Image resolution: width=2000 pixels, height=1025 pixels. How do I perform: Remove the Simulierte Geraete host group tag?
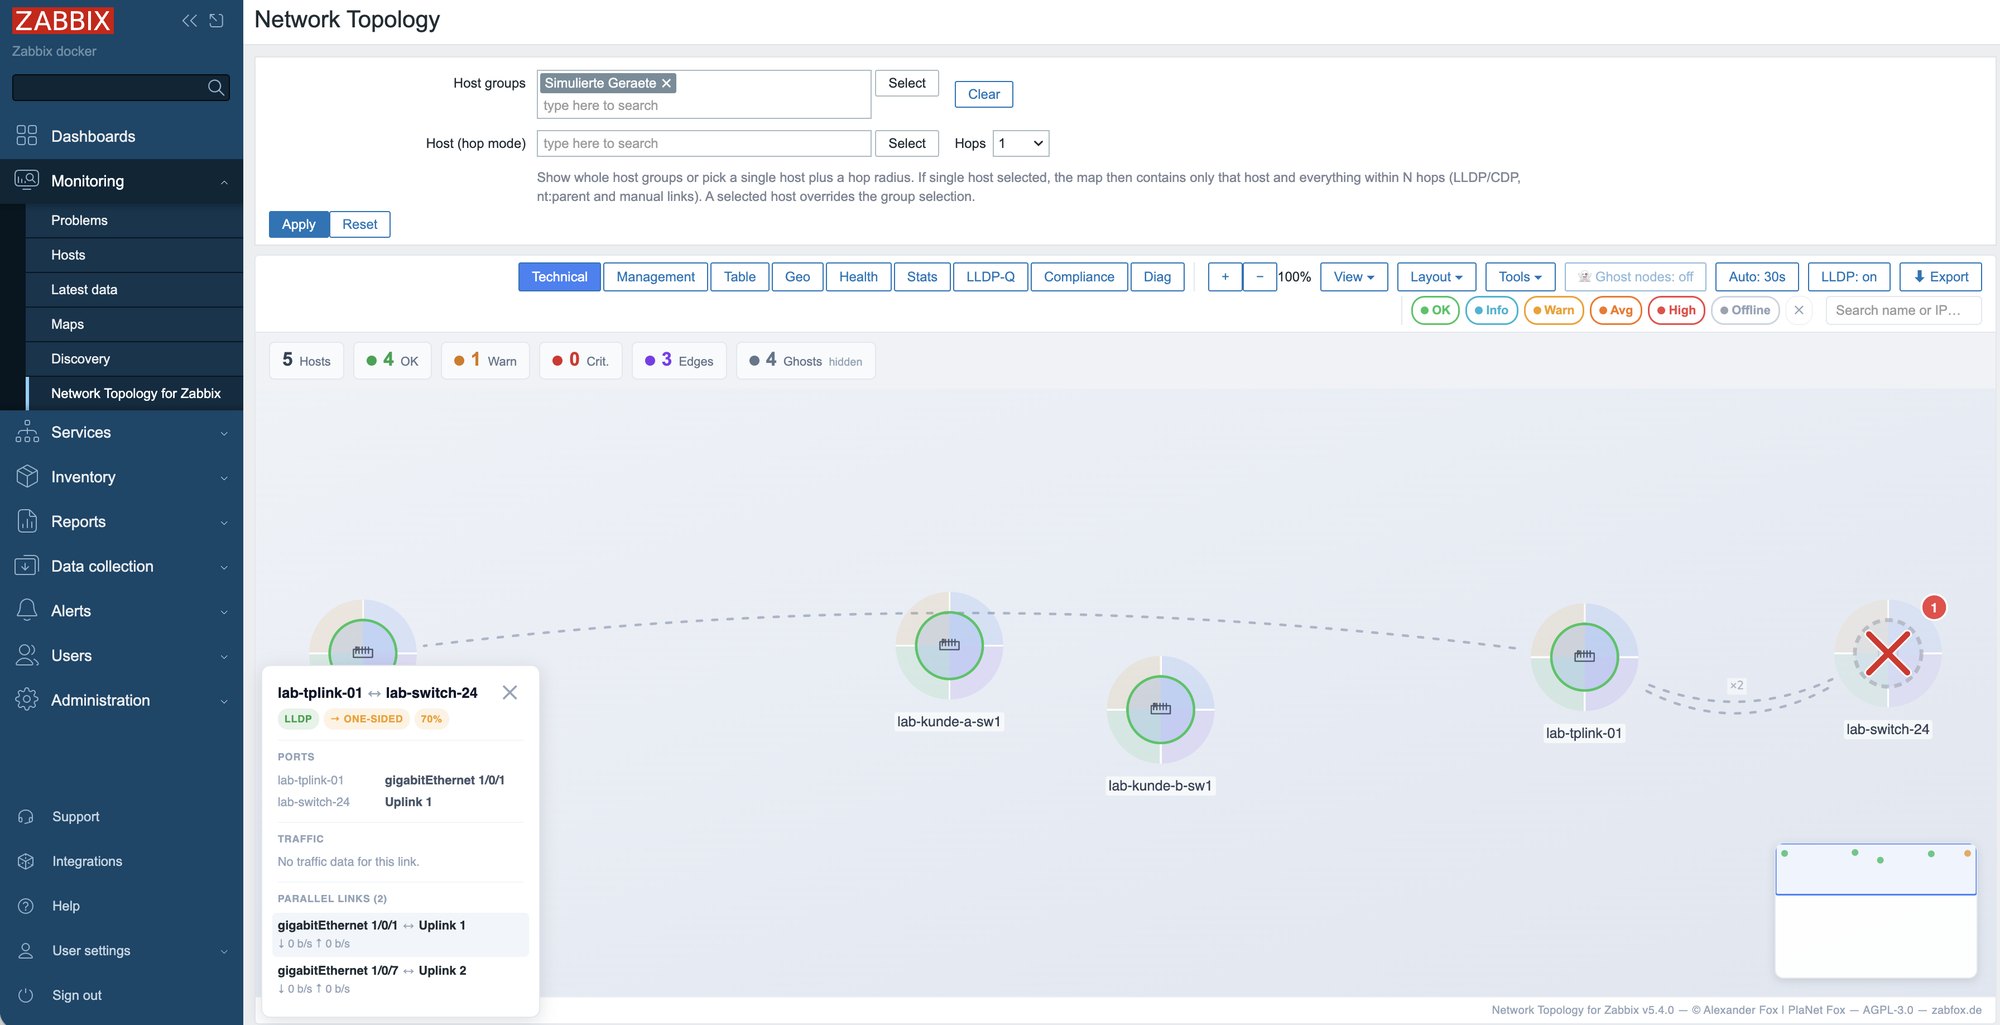(x=666, y=83)
